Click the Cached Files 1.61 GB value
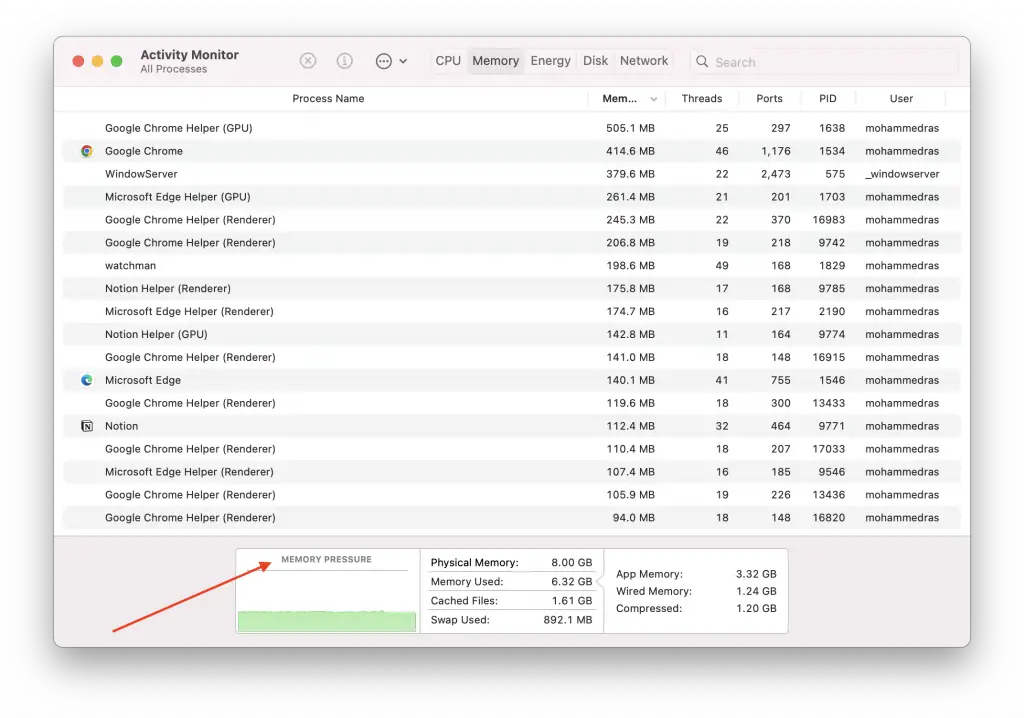Image resolution: width=1024 pixels, height=718 pixels. click(571, 600)
